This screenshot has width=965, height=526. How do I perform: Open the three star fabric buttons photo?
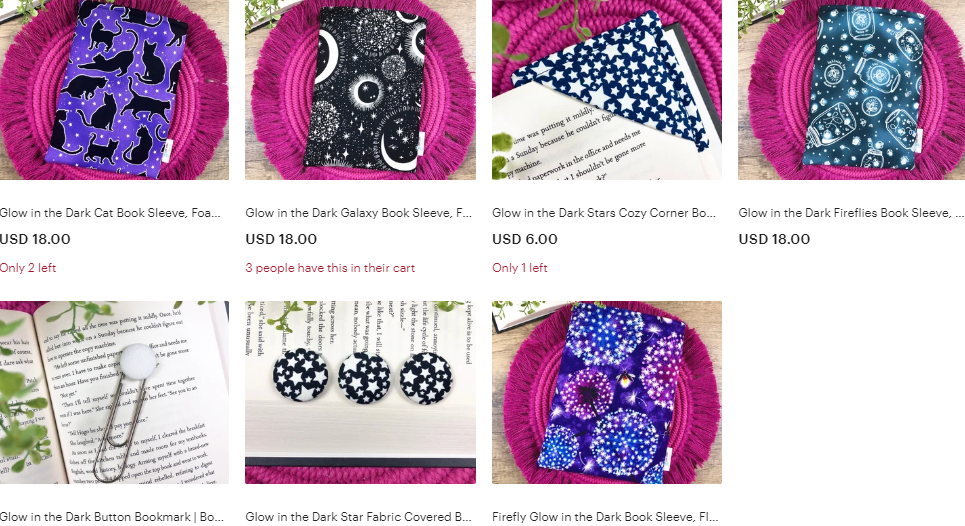coord(360,393)
